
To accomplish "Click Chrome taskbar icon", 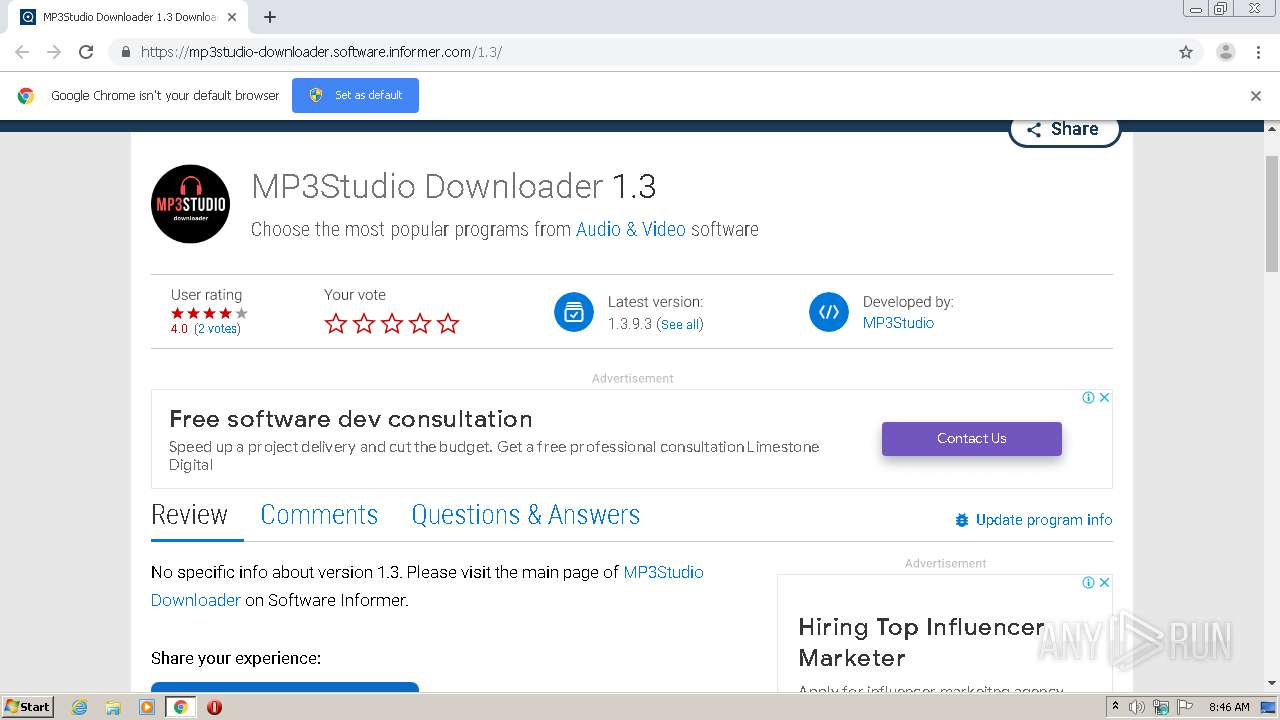I will tap(181, 707).
